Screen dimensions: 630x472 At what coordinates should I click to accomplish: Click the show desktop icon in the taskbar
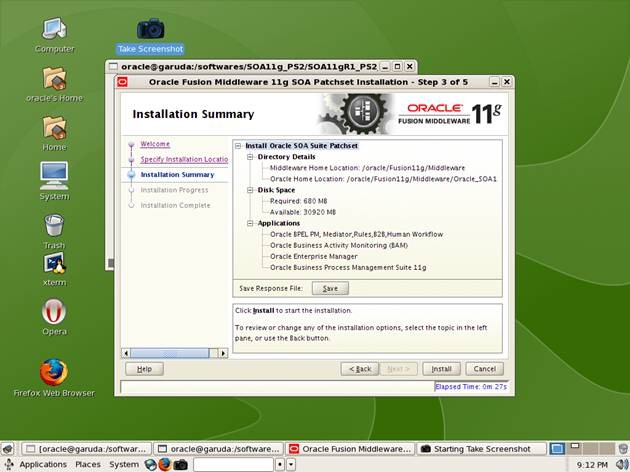(x=8, y=449)
